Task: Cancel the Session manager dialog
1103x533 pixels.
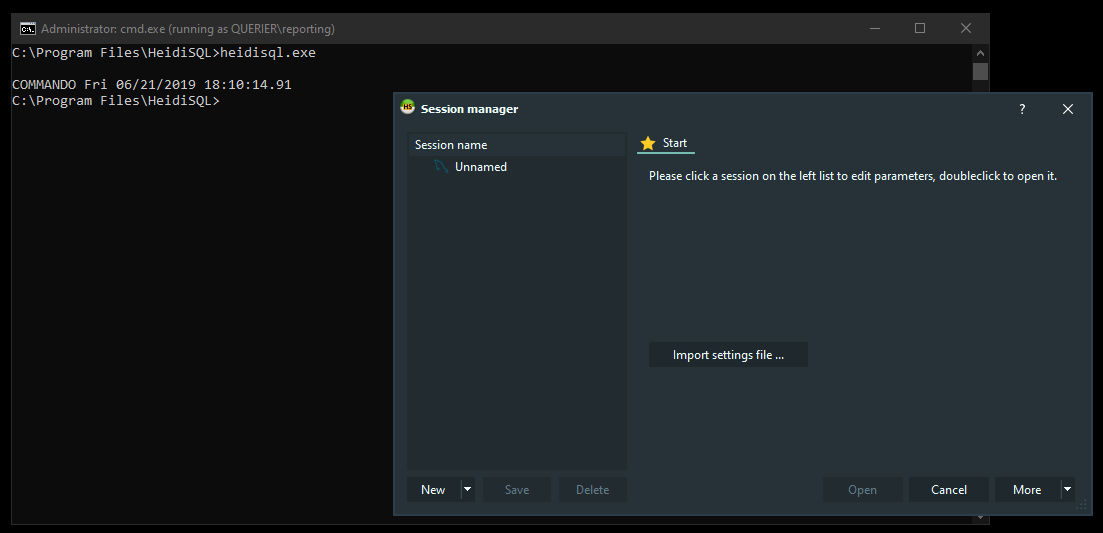Action: point(948,489)
